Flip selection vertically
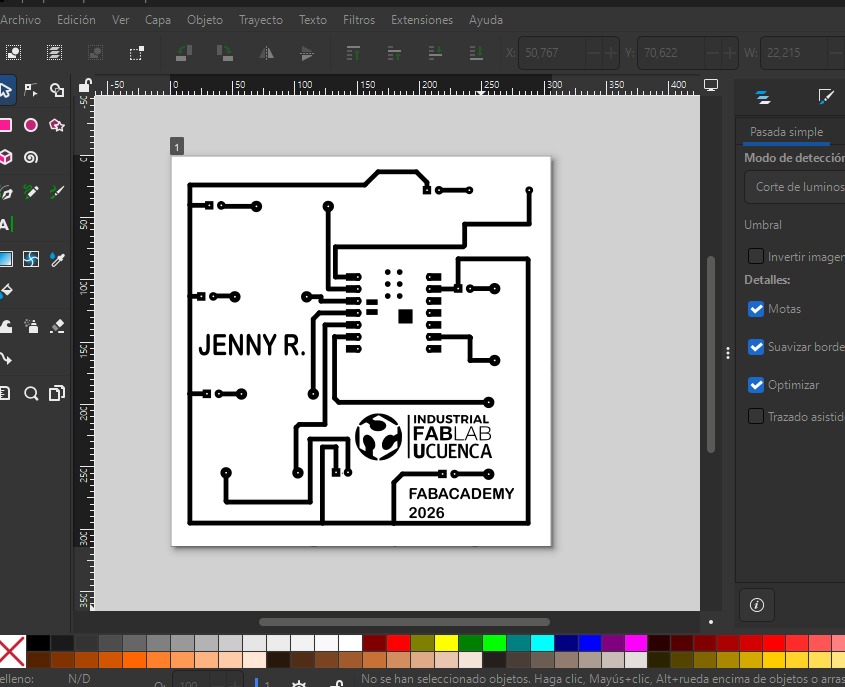This screenshot has height=687, width=845. click(x=307, y=53)
